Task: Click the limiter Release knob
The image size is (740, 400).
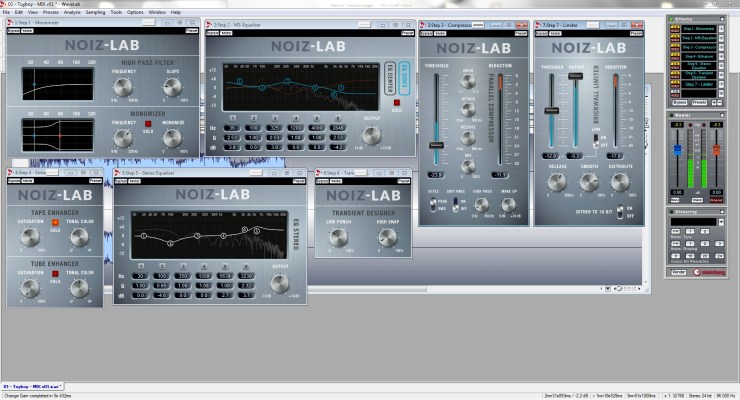Action: tap(557, 182)
